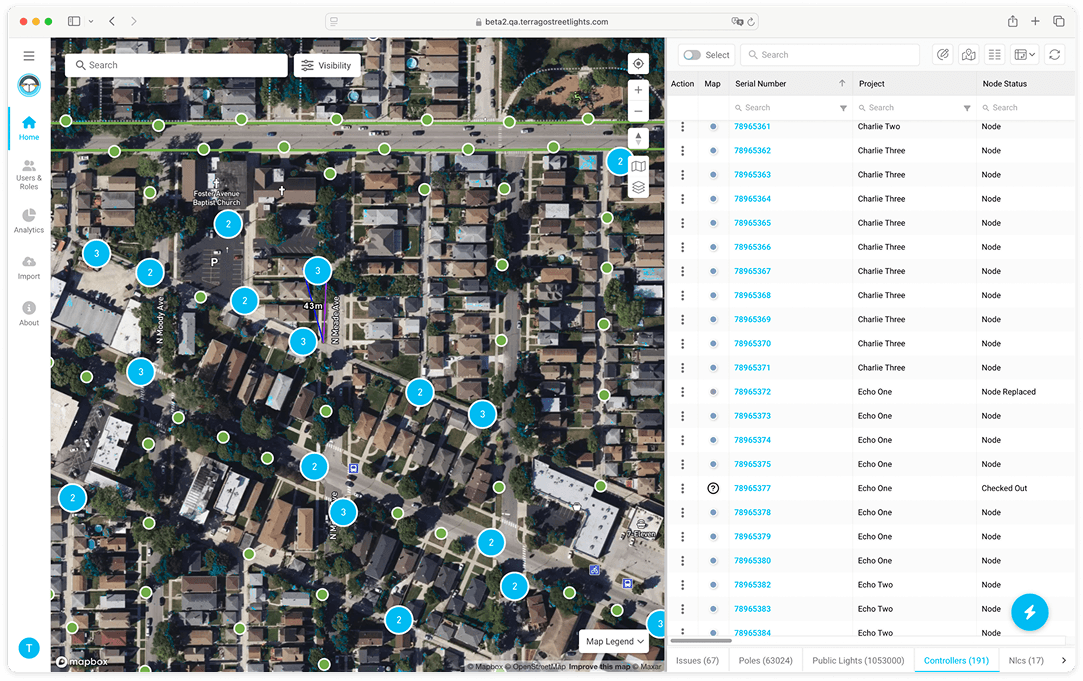This screenshot has width=1083, height=681.
Task: Expand the Map Legend dropdown
Action: click(615, 642)
